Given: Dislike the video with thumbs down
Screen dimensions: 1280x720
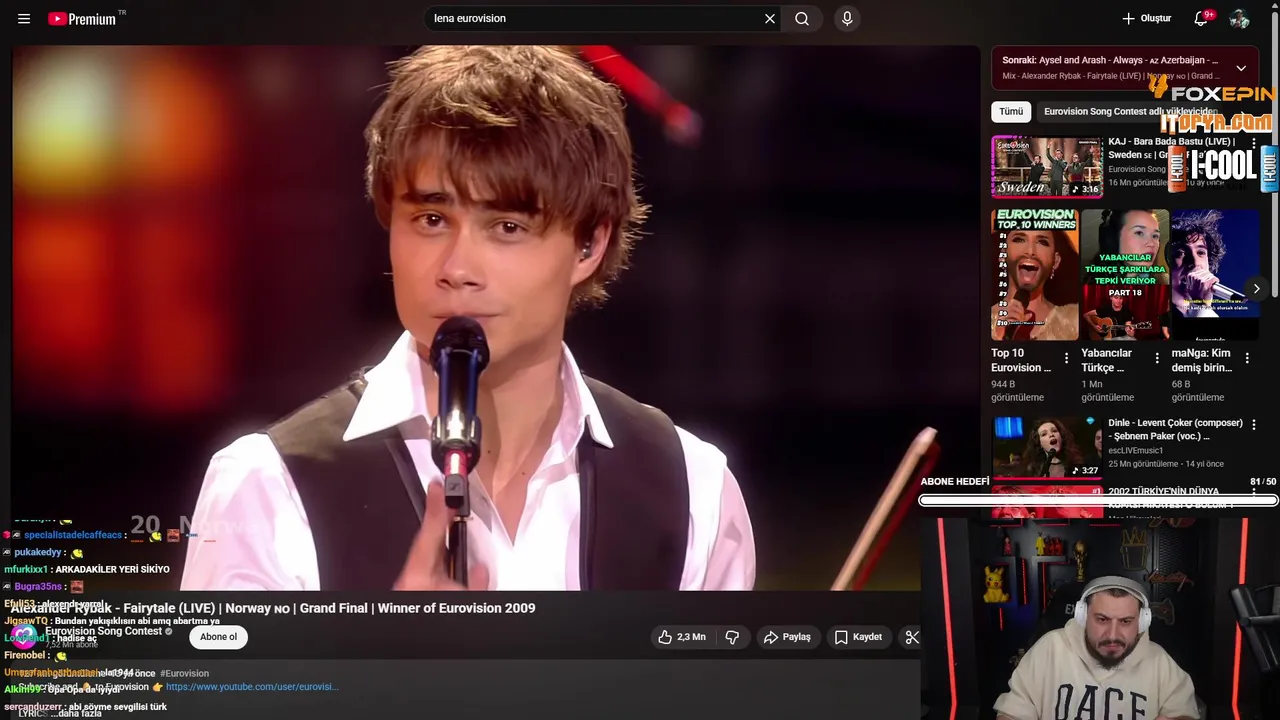Looking at the screenshot, I should point(732,637).
